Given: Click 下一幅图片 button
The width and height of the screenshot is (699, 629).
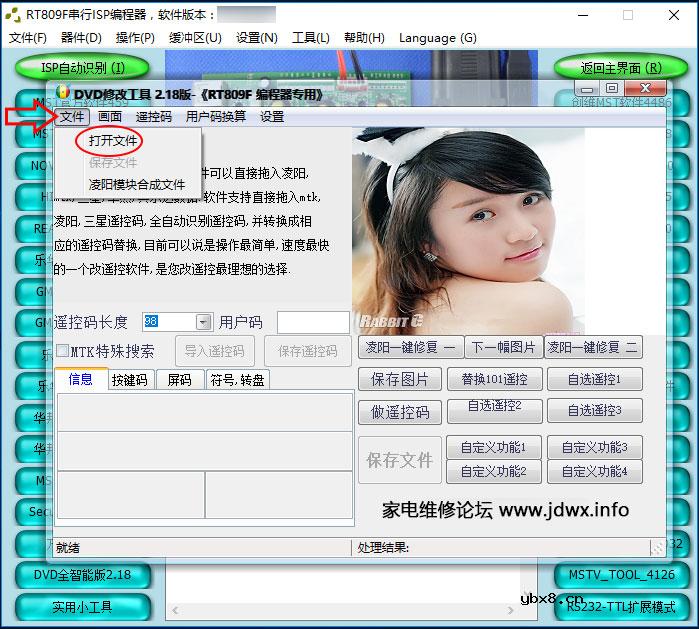Looking at the screenshot, I should tap(504, 347).
